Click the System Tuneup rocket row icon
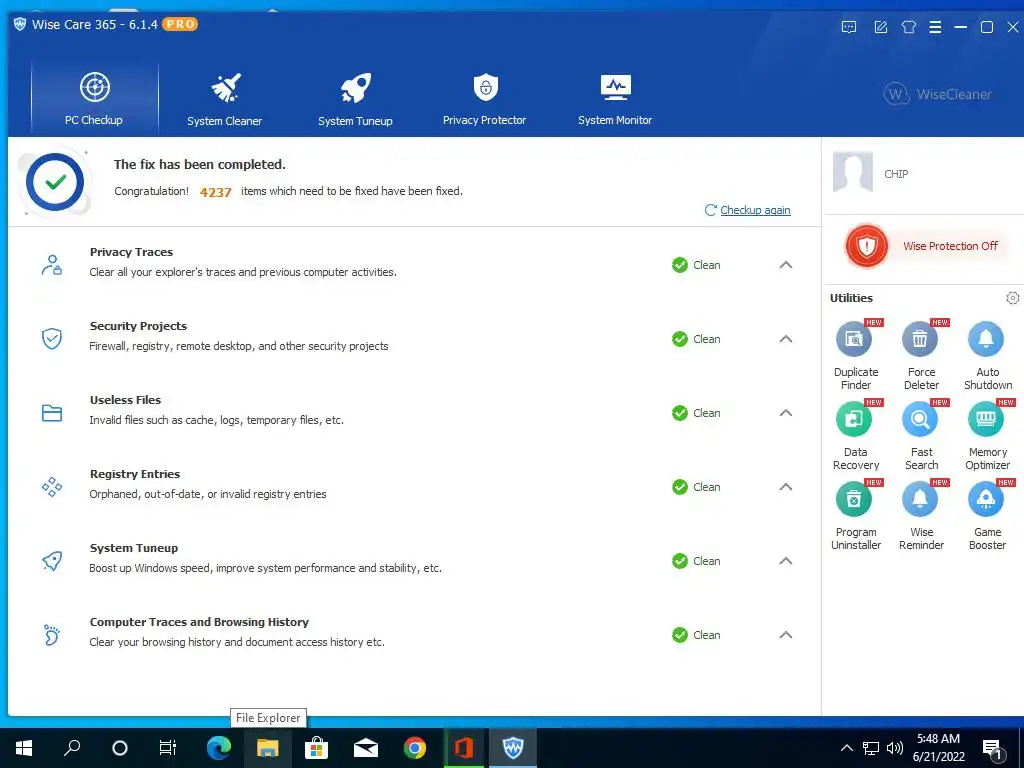Screen dimensions: 1024x768 52,561
